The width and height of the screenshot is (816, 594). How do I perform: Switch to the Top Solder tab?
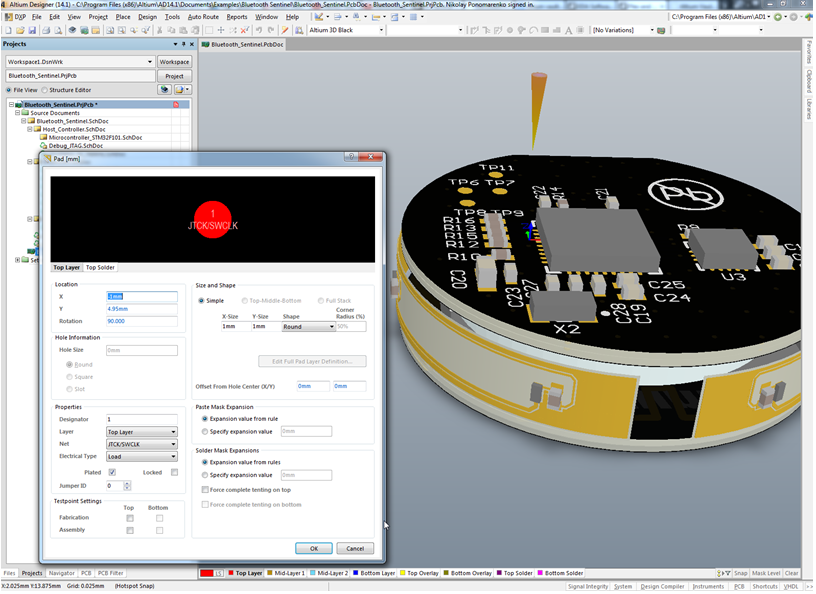[100, 268]
